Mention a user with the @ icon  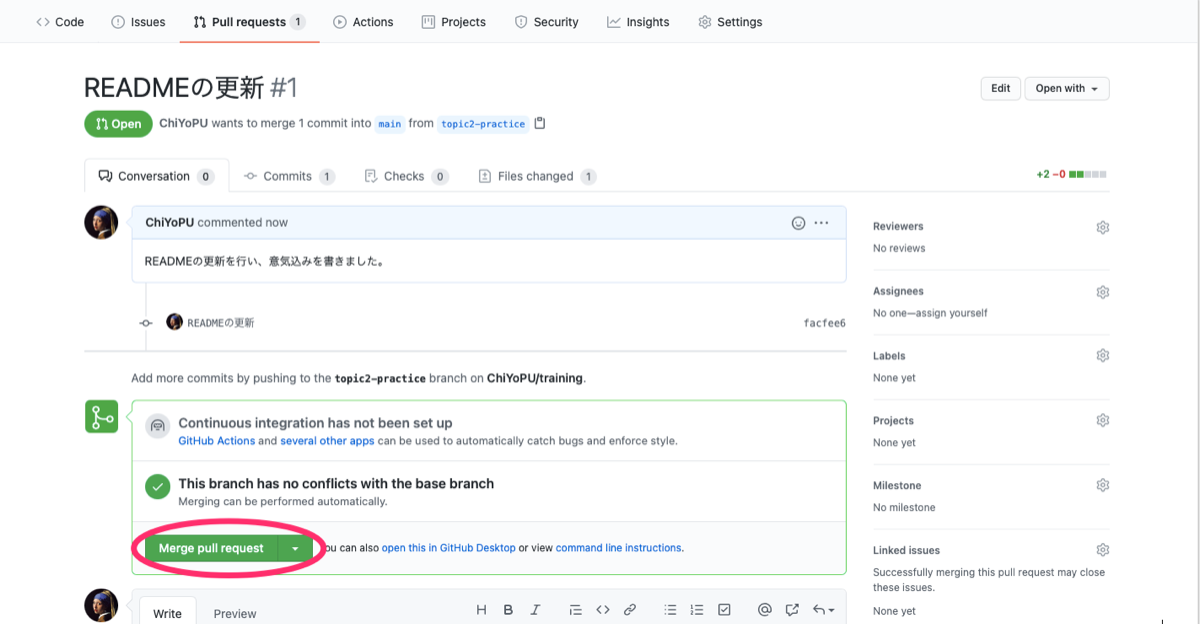[765, 609]
